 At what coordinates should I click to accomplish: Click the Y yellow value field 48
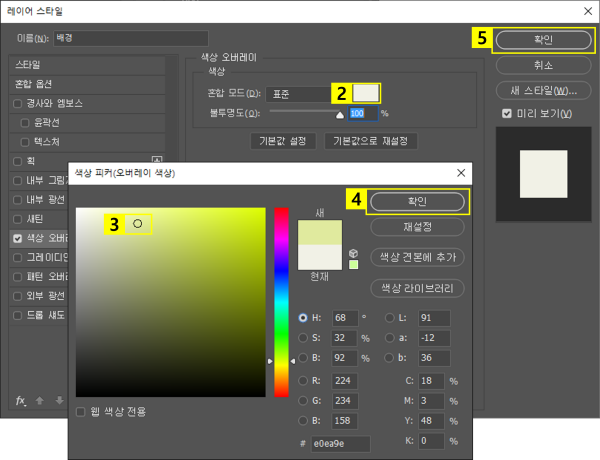(431, 421)
